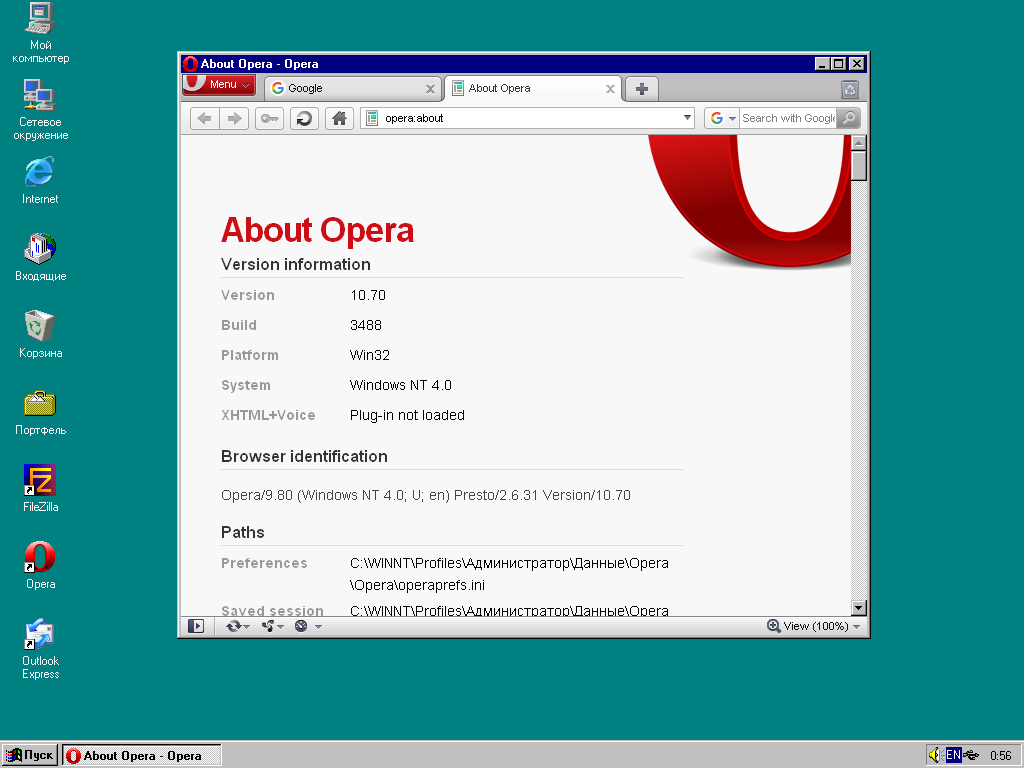Click the browser identification user agent string

pos(426,495)
